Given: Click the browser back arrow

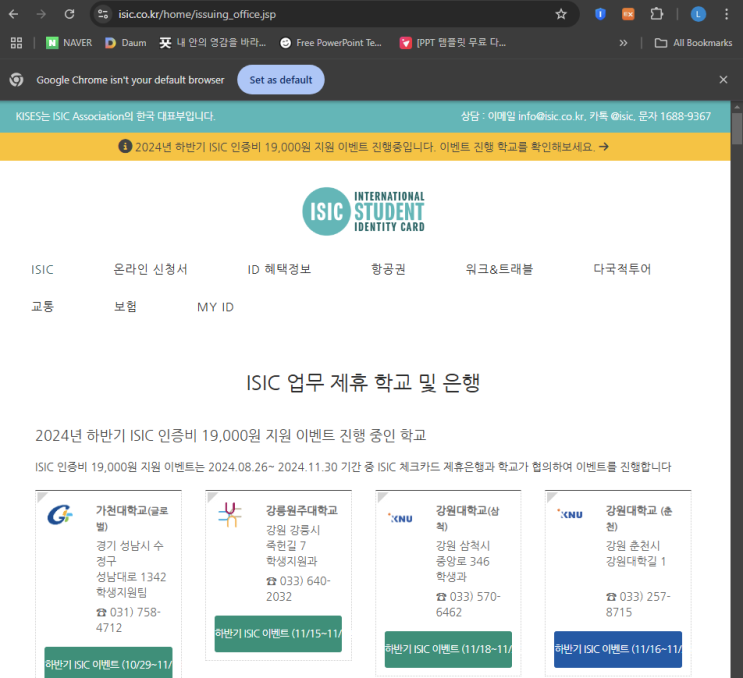Looking at the screenshot, I should pos(13,14).
